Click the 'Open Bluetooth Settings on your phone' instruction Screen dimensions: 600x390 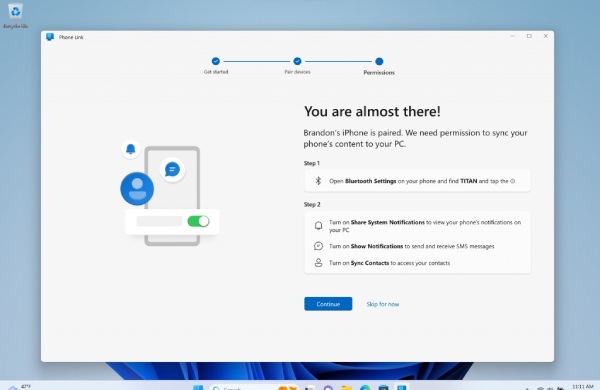[422, 181]
